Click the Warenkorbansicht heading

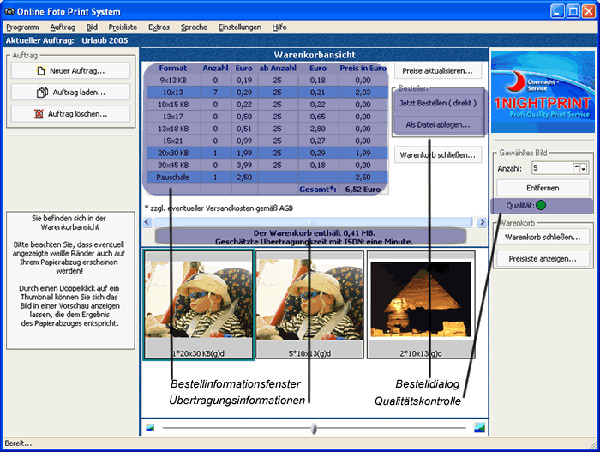315,55
